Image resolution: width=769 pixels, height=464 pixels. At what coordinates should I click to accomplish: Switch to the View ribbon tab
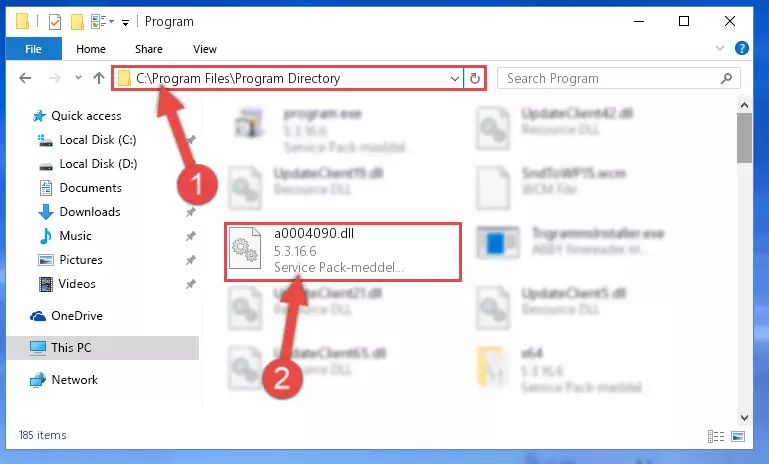click(x=205, y=49)
